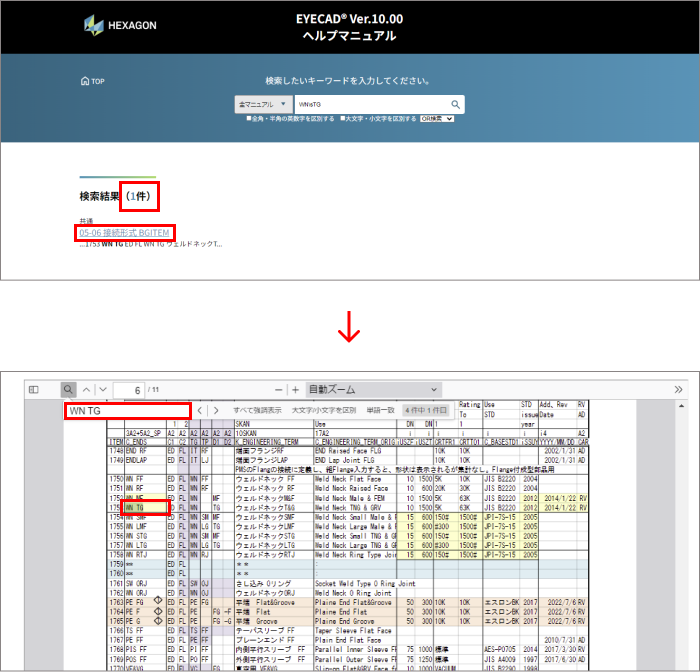Click the TOP link text
Viewport: 700px width, 672px height.
pyautogui.click(x=98, y=81)
